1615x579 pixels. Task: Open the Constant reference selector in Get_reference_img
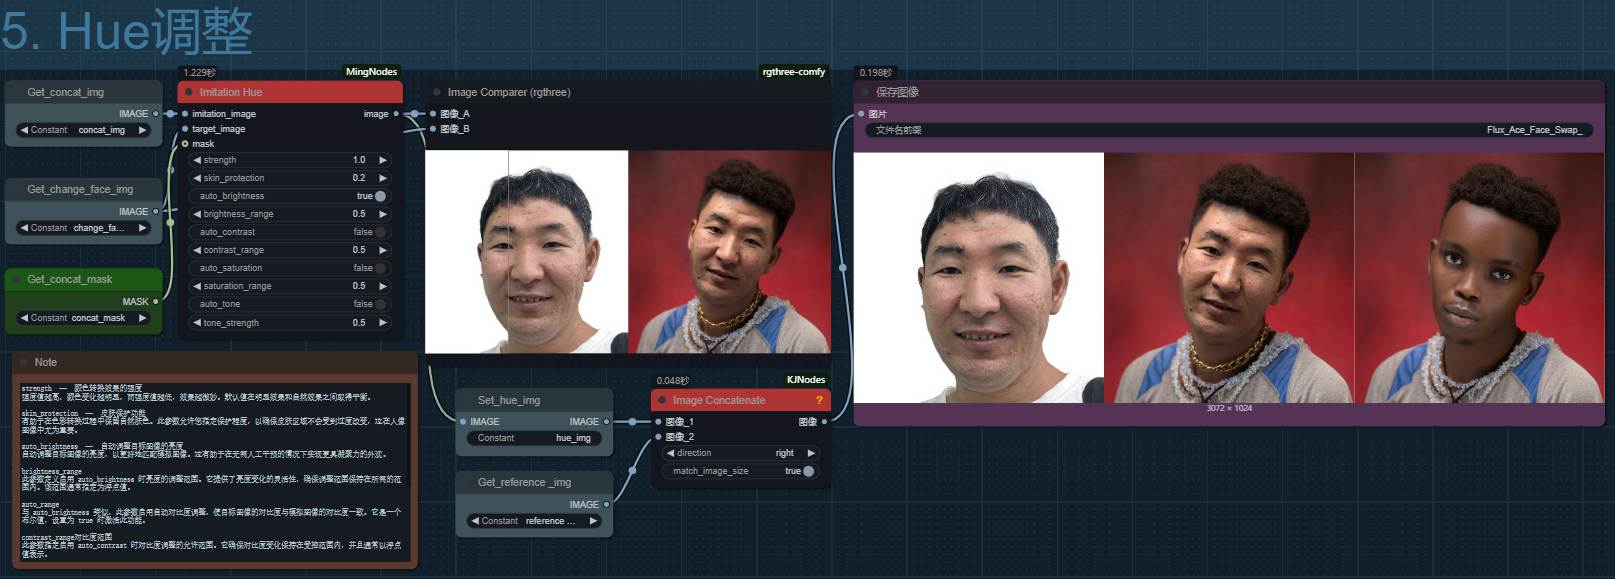pos(533,521)
